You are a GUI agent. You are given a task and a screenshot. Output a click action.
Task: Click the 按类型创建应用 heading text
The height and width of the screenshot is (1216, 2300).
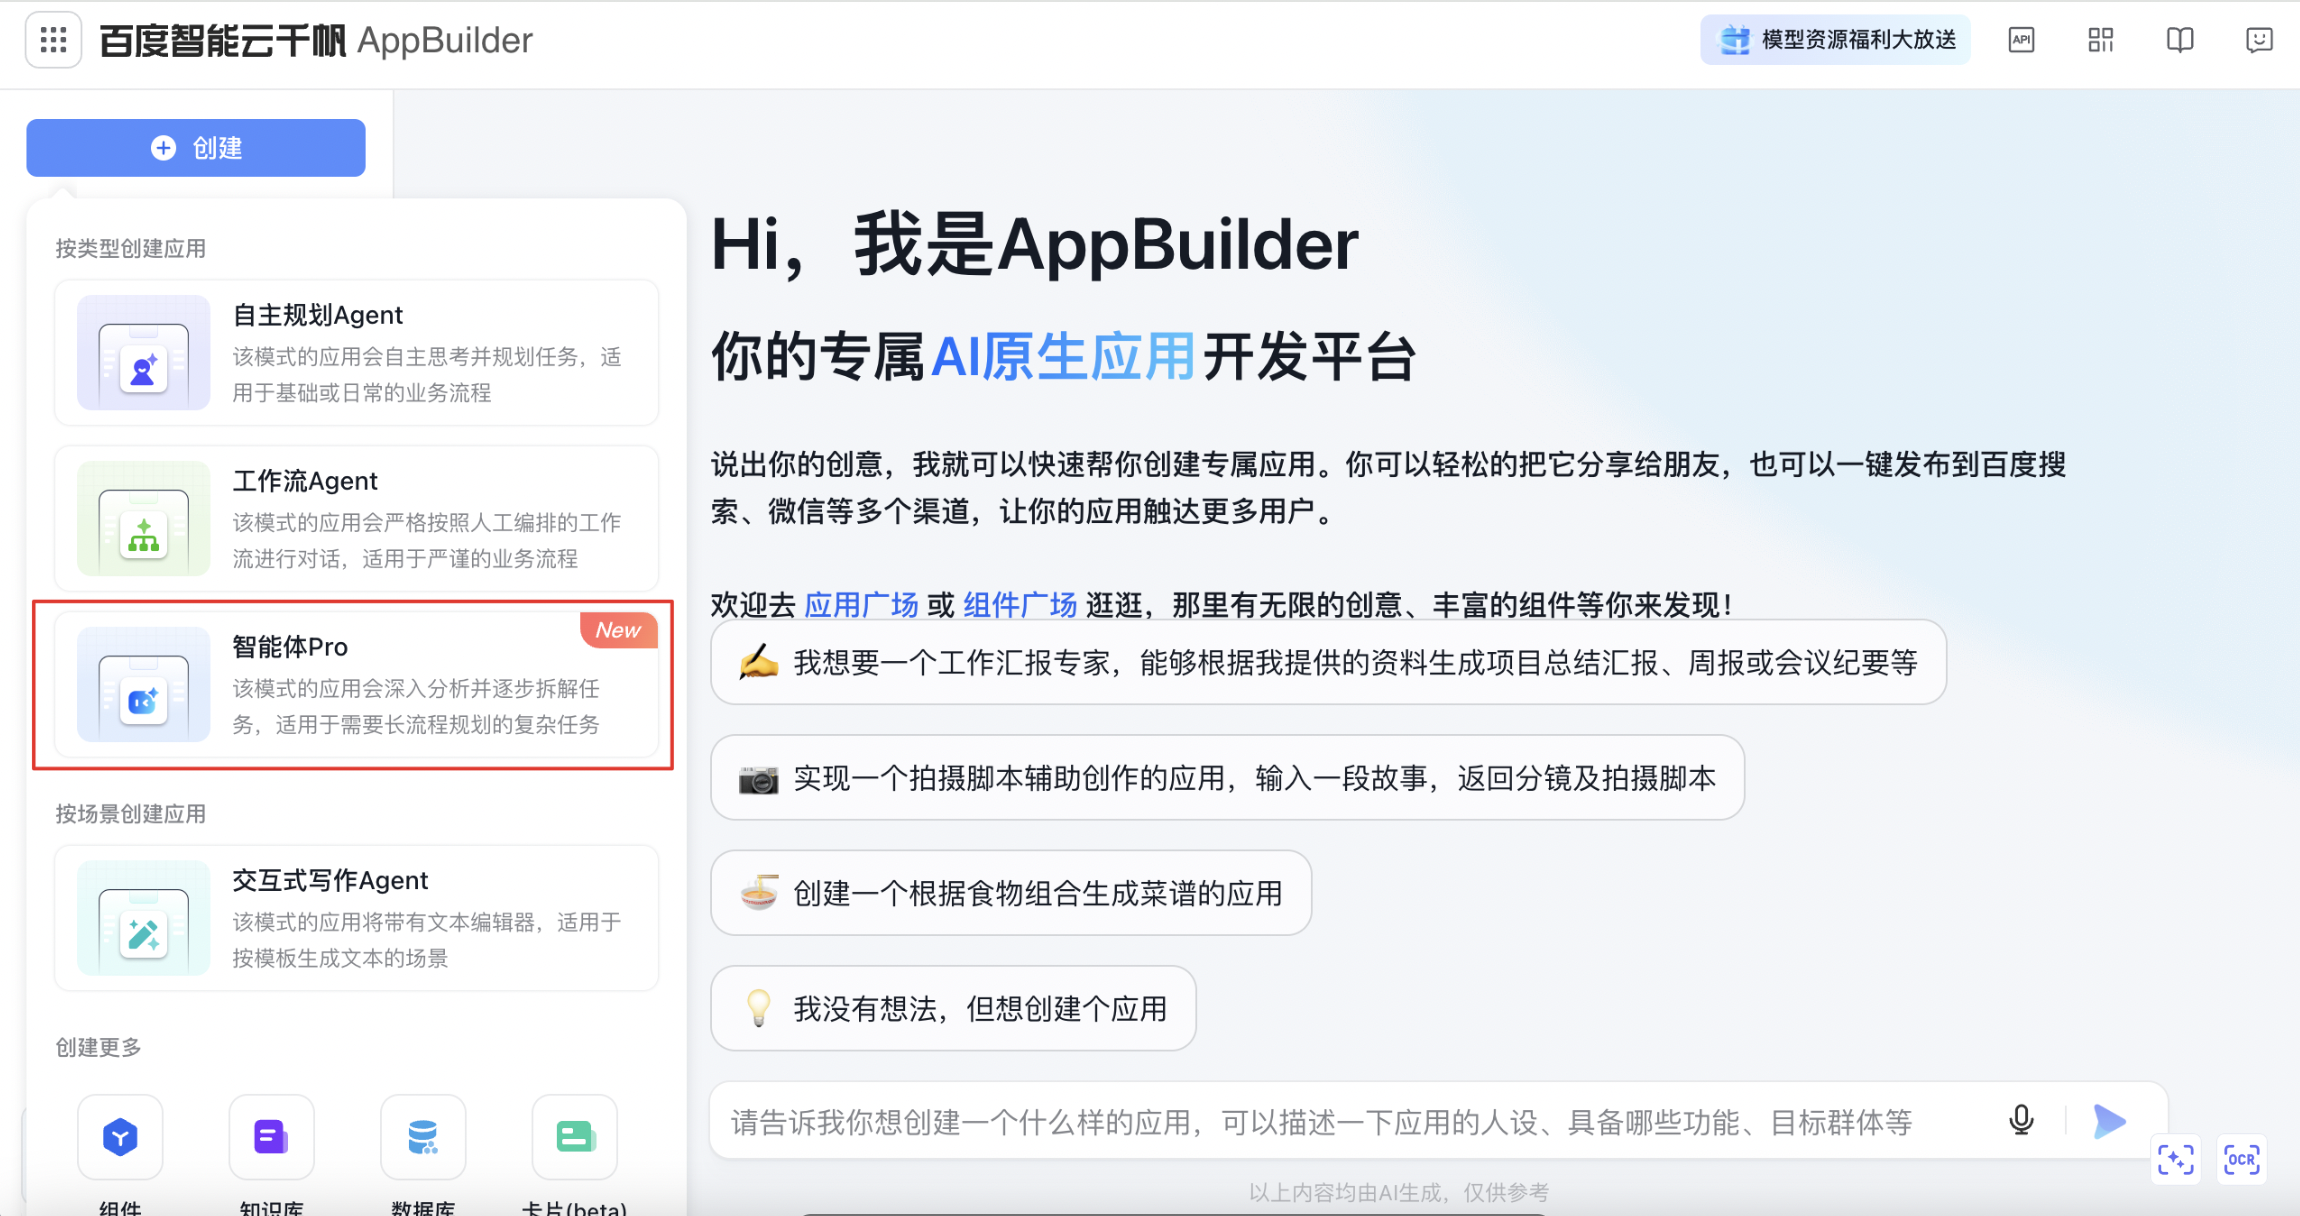coord(131,248)
